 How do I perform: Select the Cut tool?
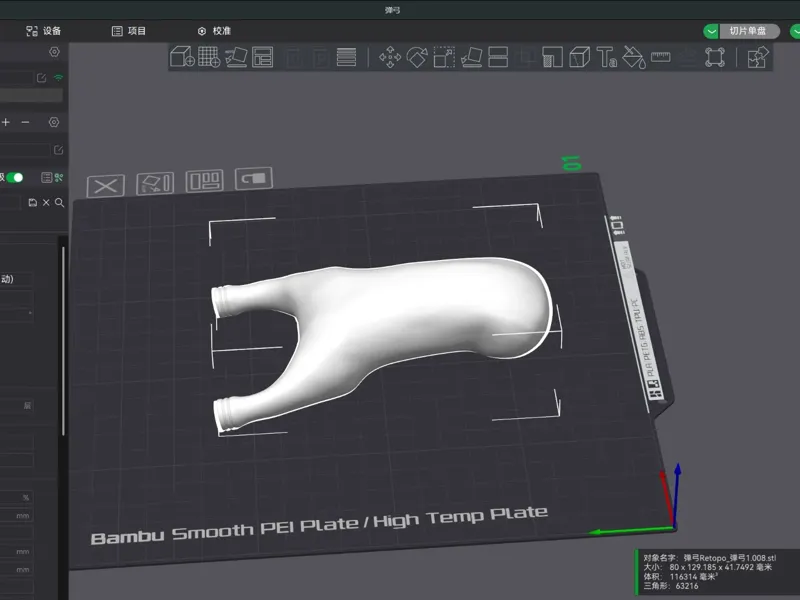498,57
